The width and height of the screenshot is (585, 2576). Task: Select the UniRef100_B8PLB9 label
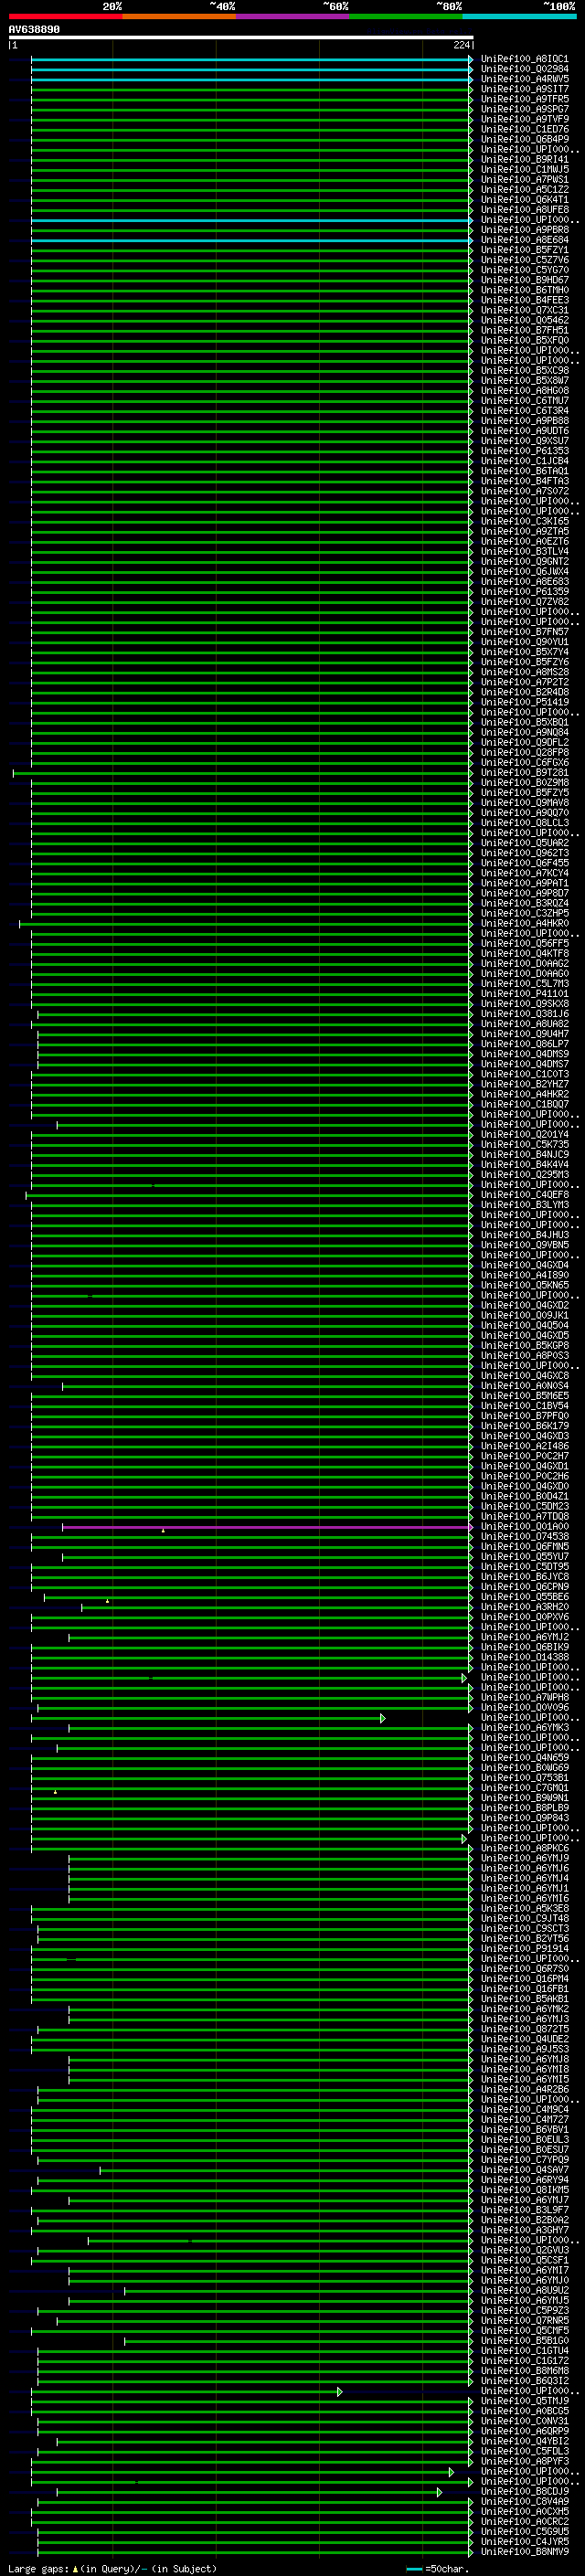(524, 1808)
